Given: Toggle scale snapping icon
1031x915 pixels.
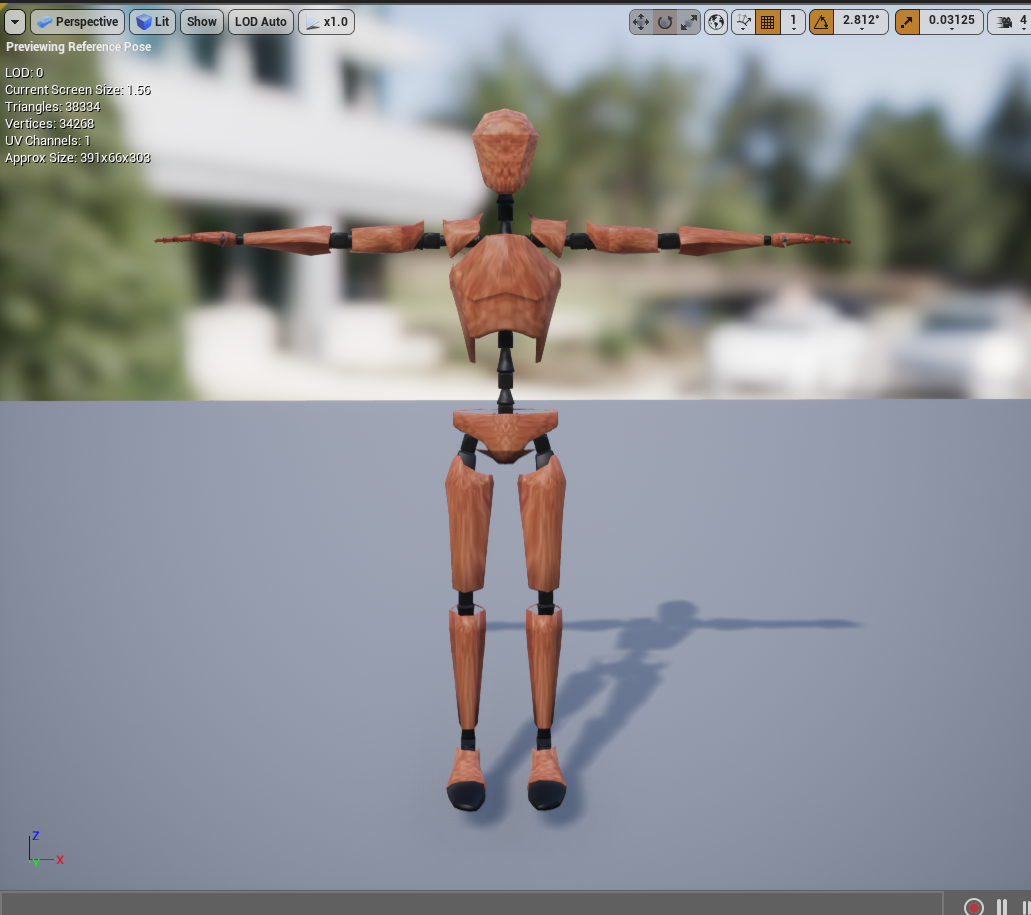Looking at the screenshot, I should coord(907,22).
